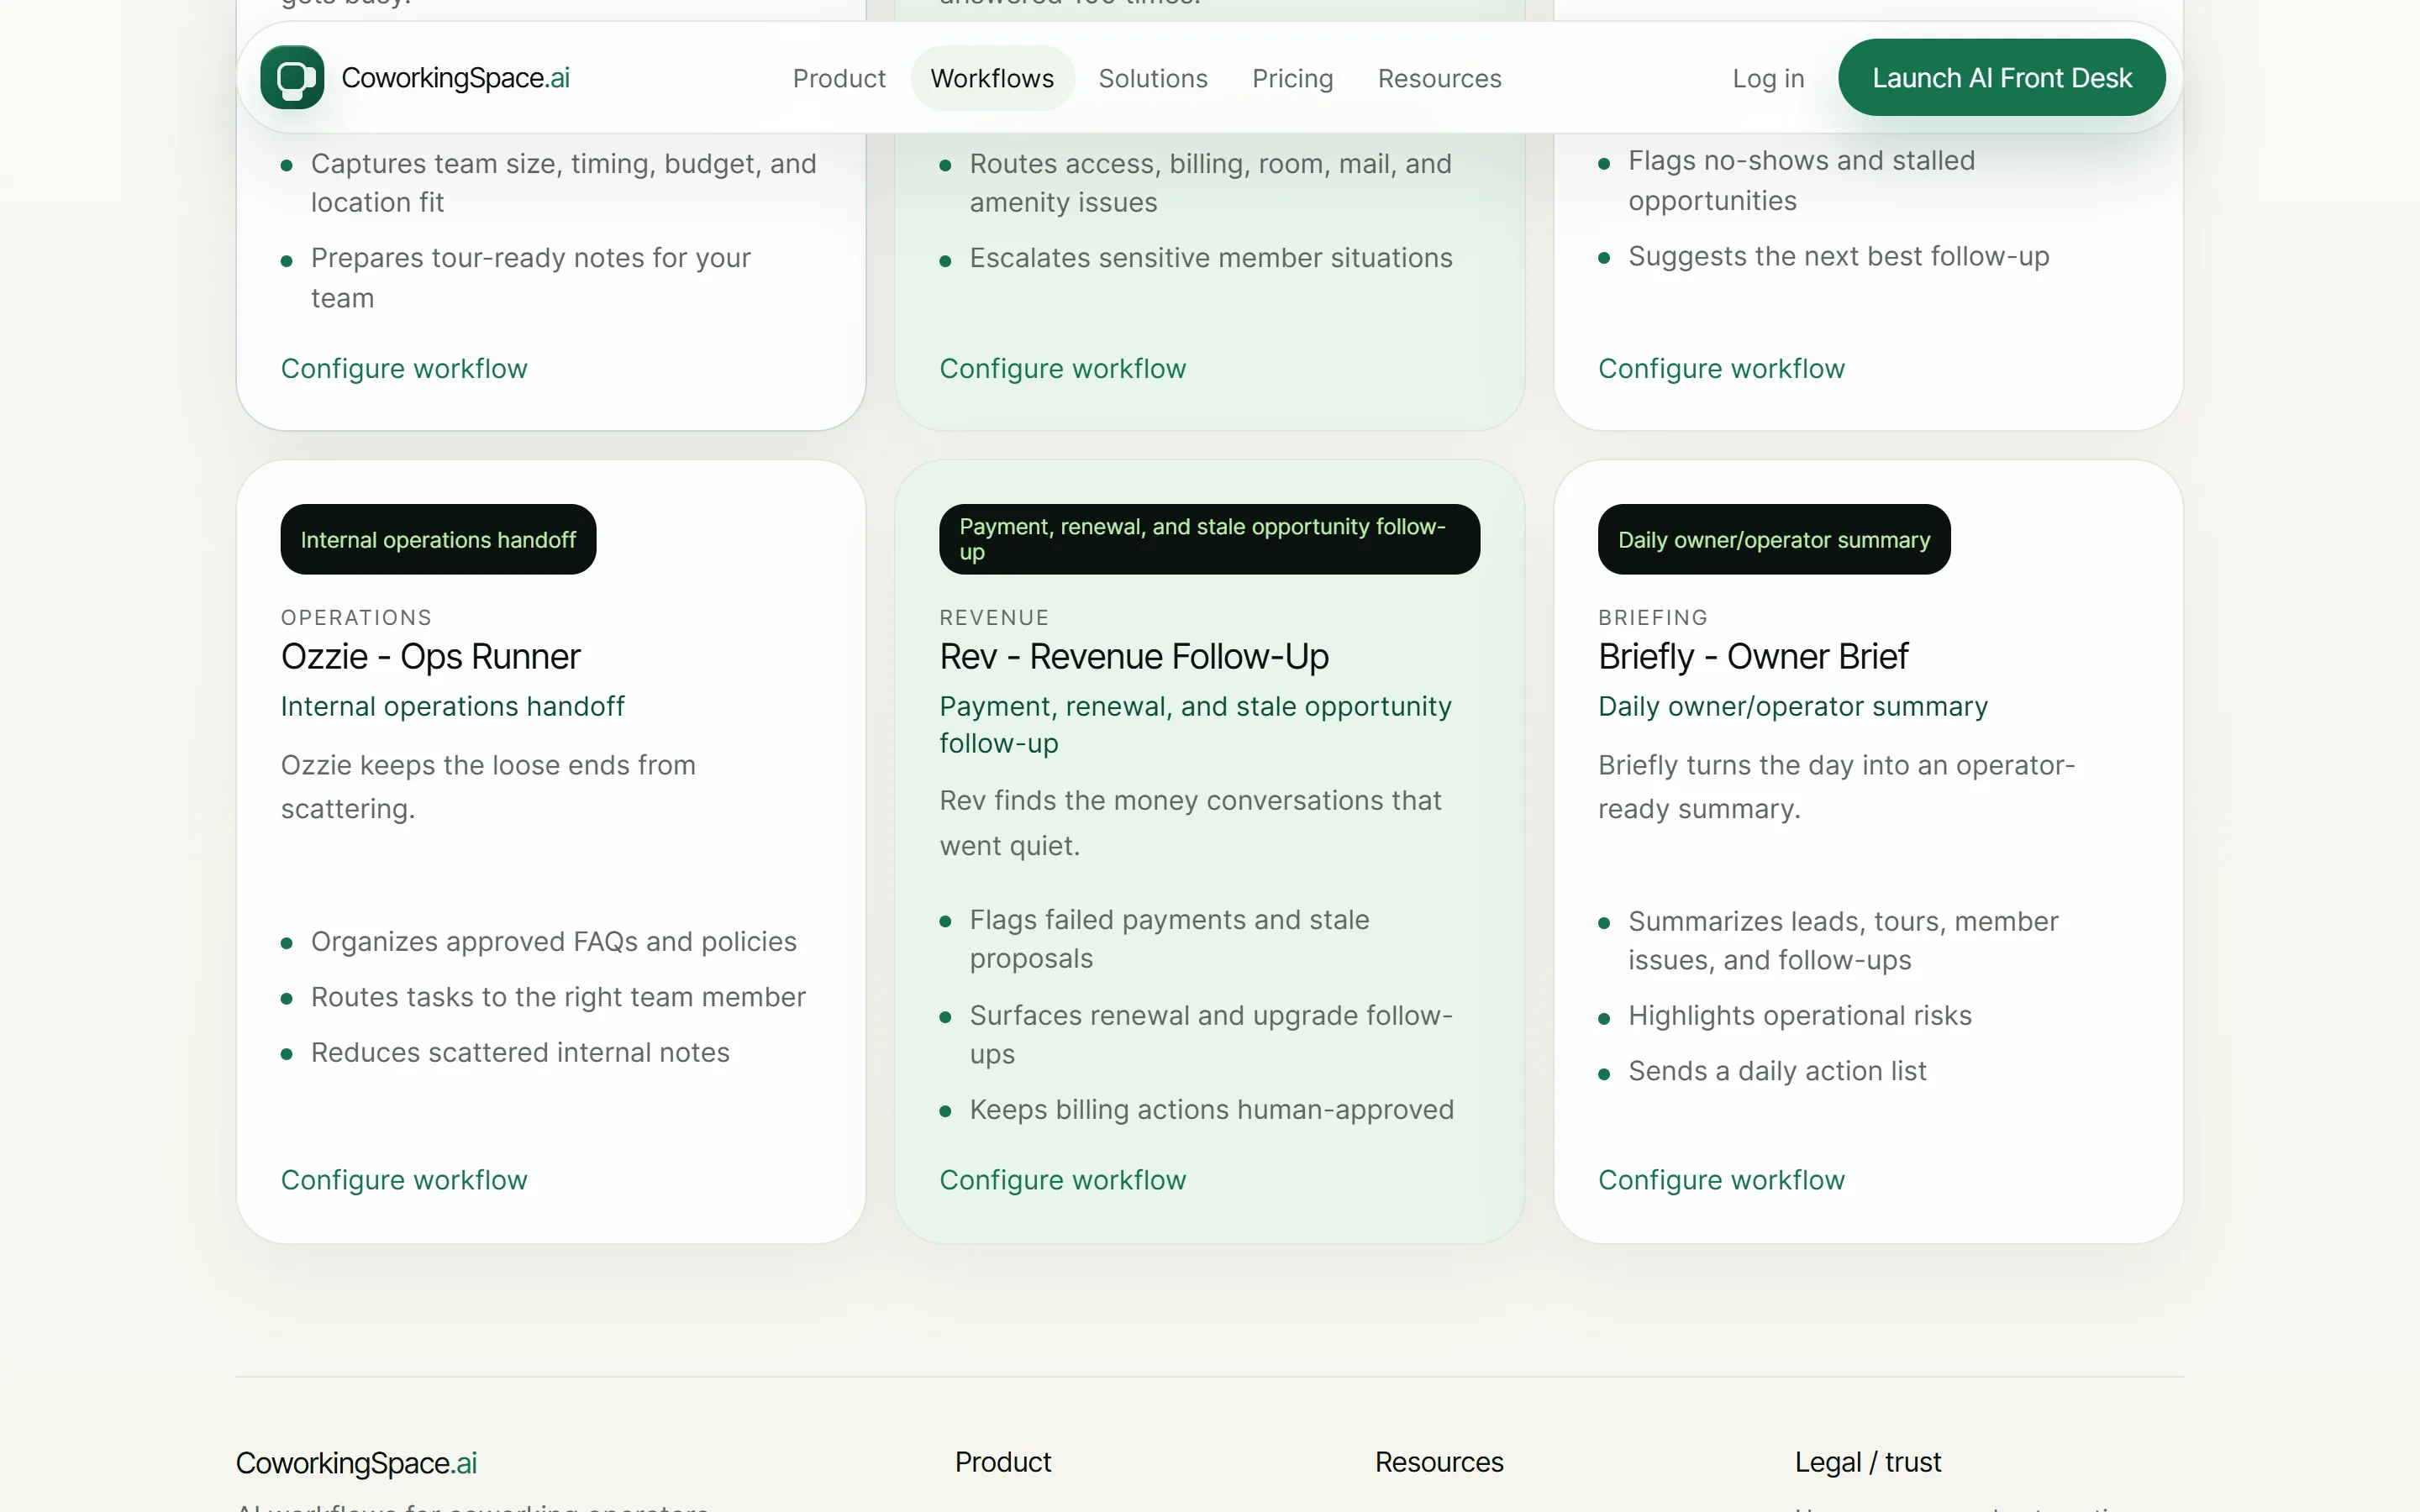This screenshot has width=2420, height=1512.
Task: Click the footer Legal / trust heading
Action: pos(1867,1462)
